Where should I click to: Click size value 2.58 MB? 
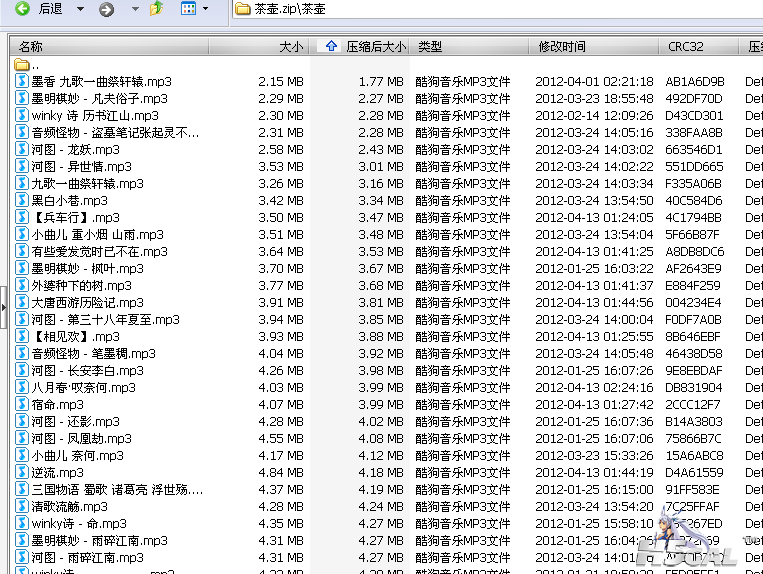pyautogui.click(x=281, y=150)
